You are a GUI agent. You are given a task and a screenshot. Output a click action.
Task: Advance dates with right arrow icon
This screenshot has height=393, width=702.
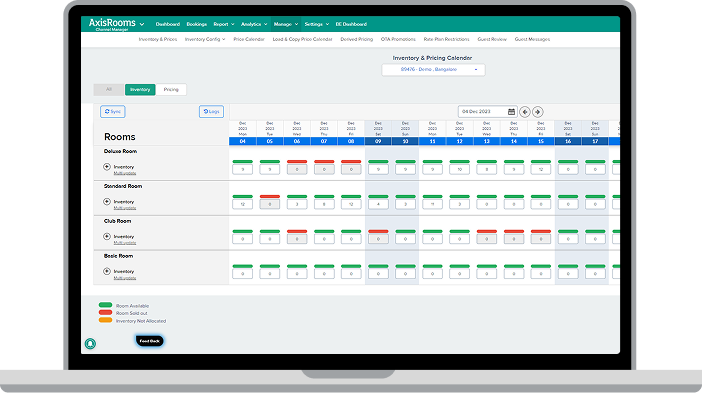[538, 112]
